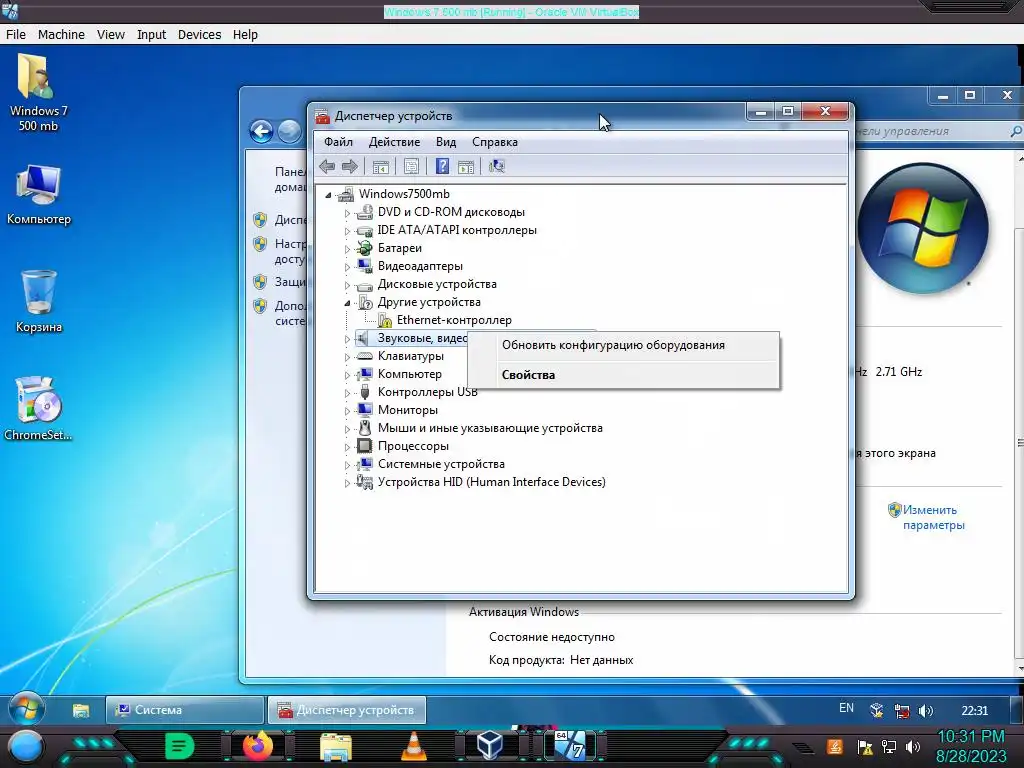The image size is (1024, 768).
Task: Open the VirtualBox Devices menu
Action: (199, 35)
